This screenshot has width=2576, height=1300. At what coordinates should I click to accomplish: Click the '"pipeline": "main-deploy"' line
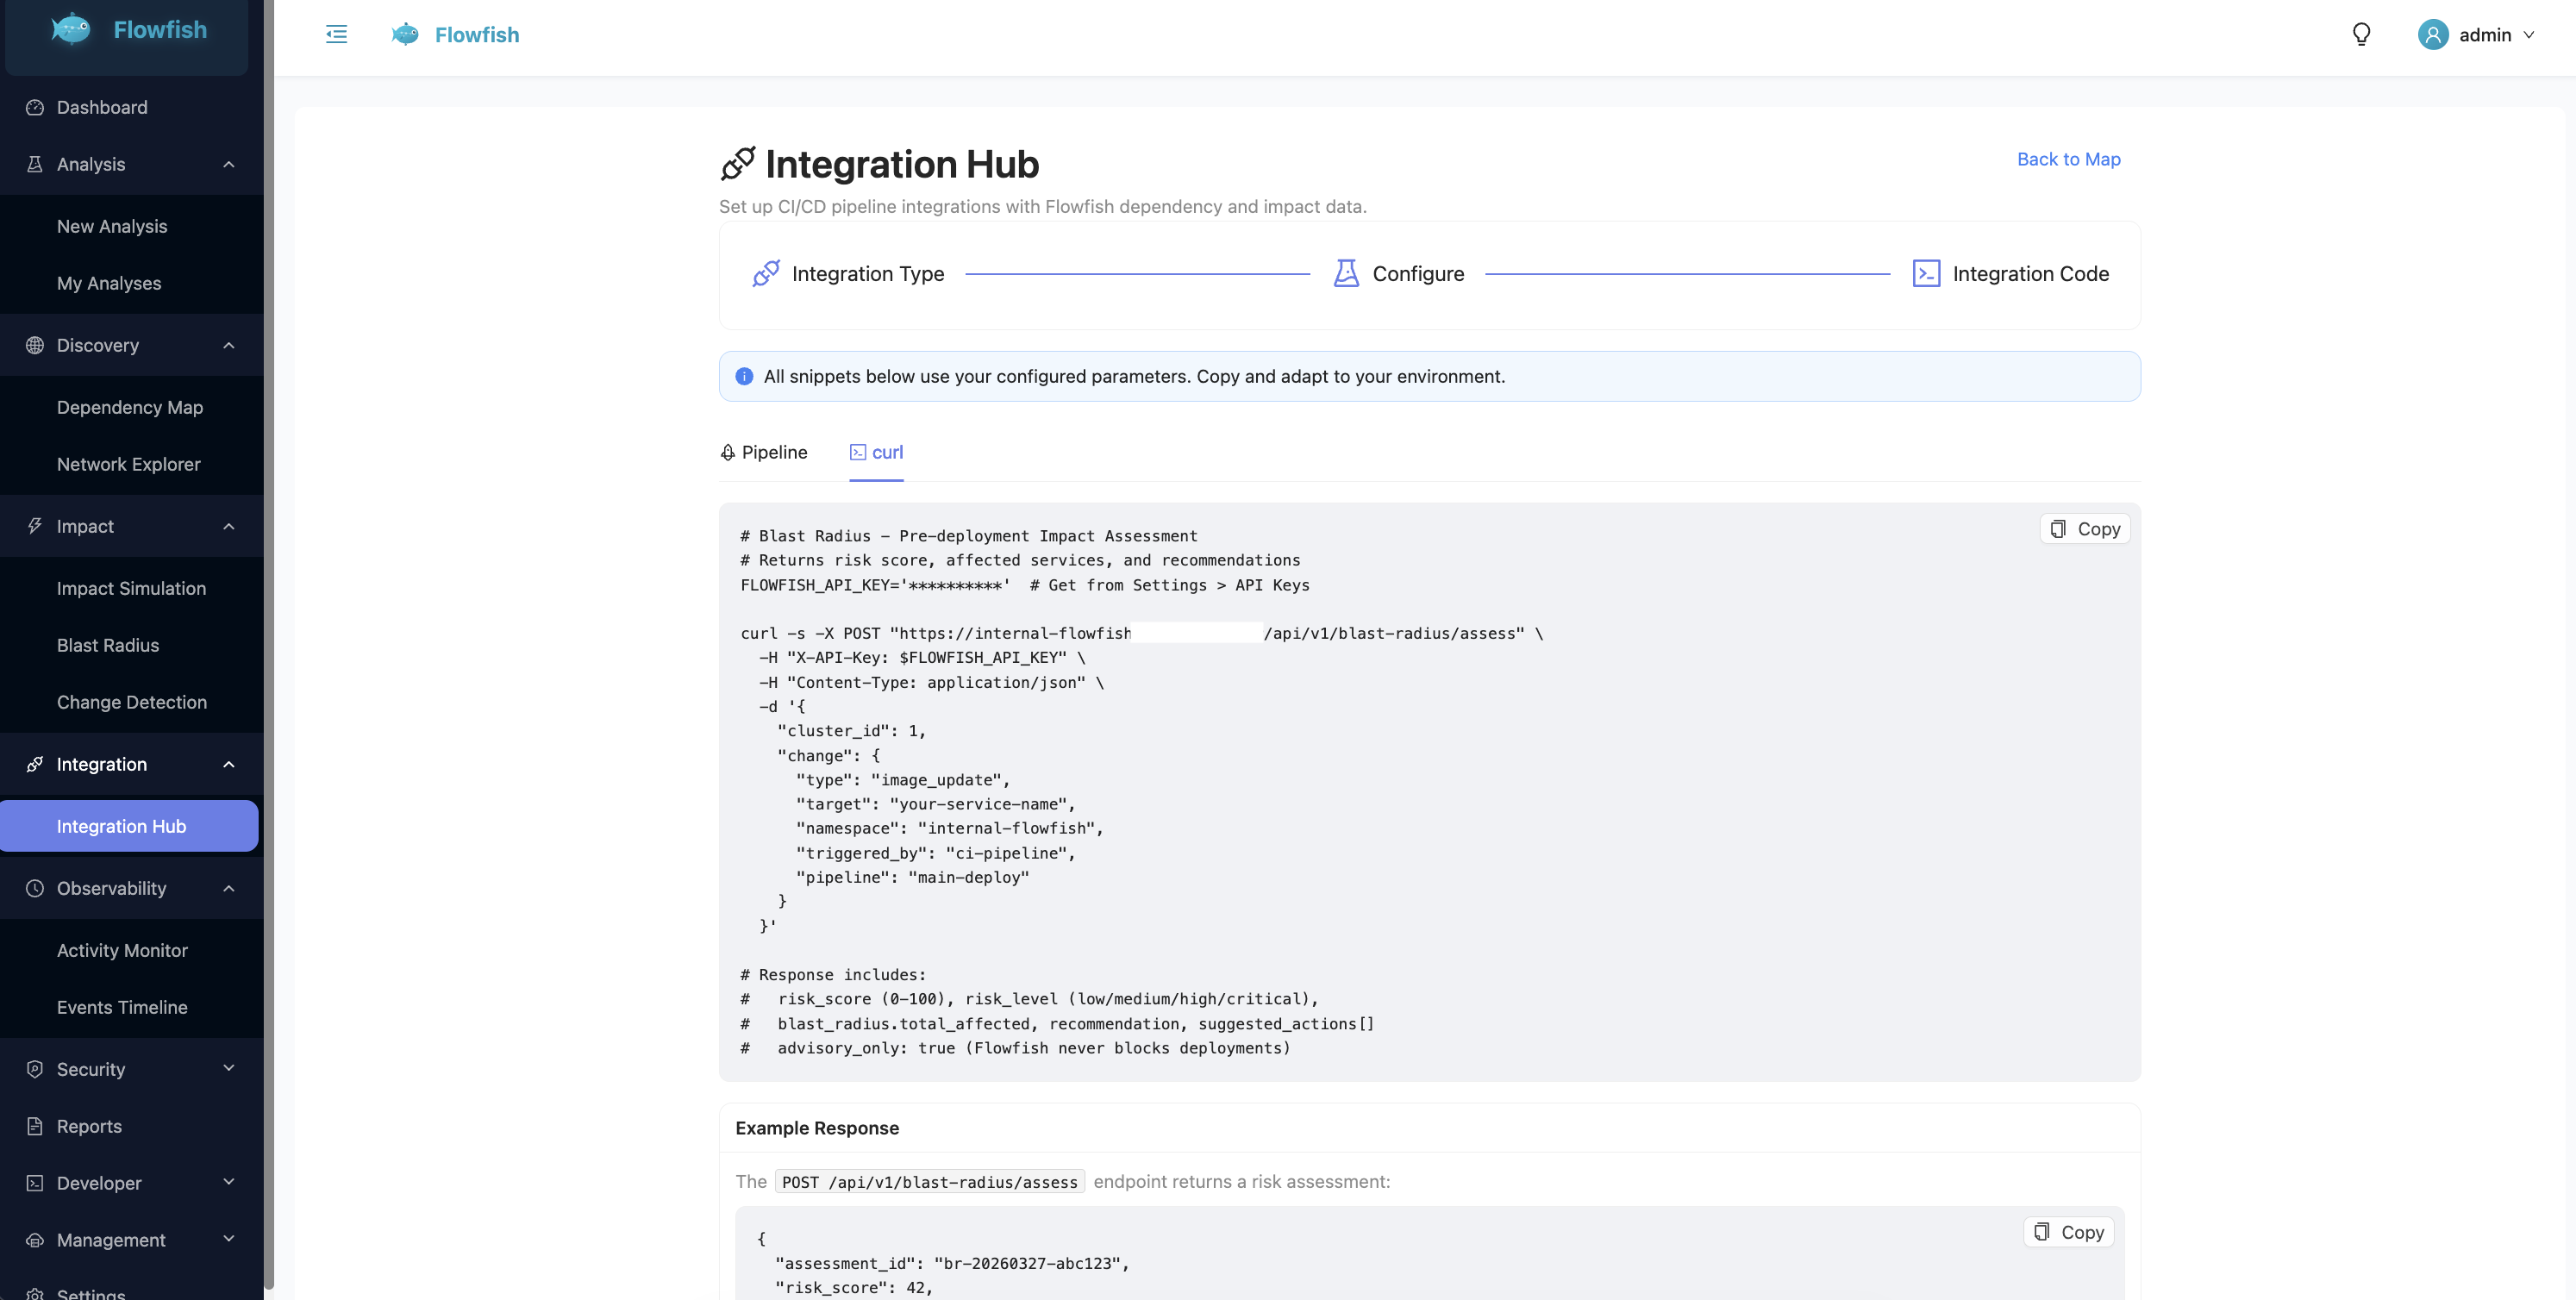[x=912, y=877]
